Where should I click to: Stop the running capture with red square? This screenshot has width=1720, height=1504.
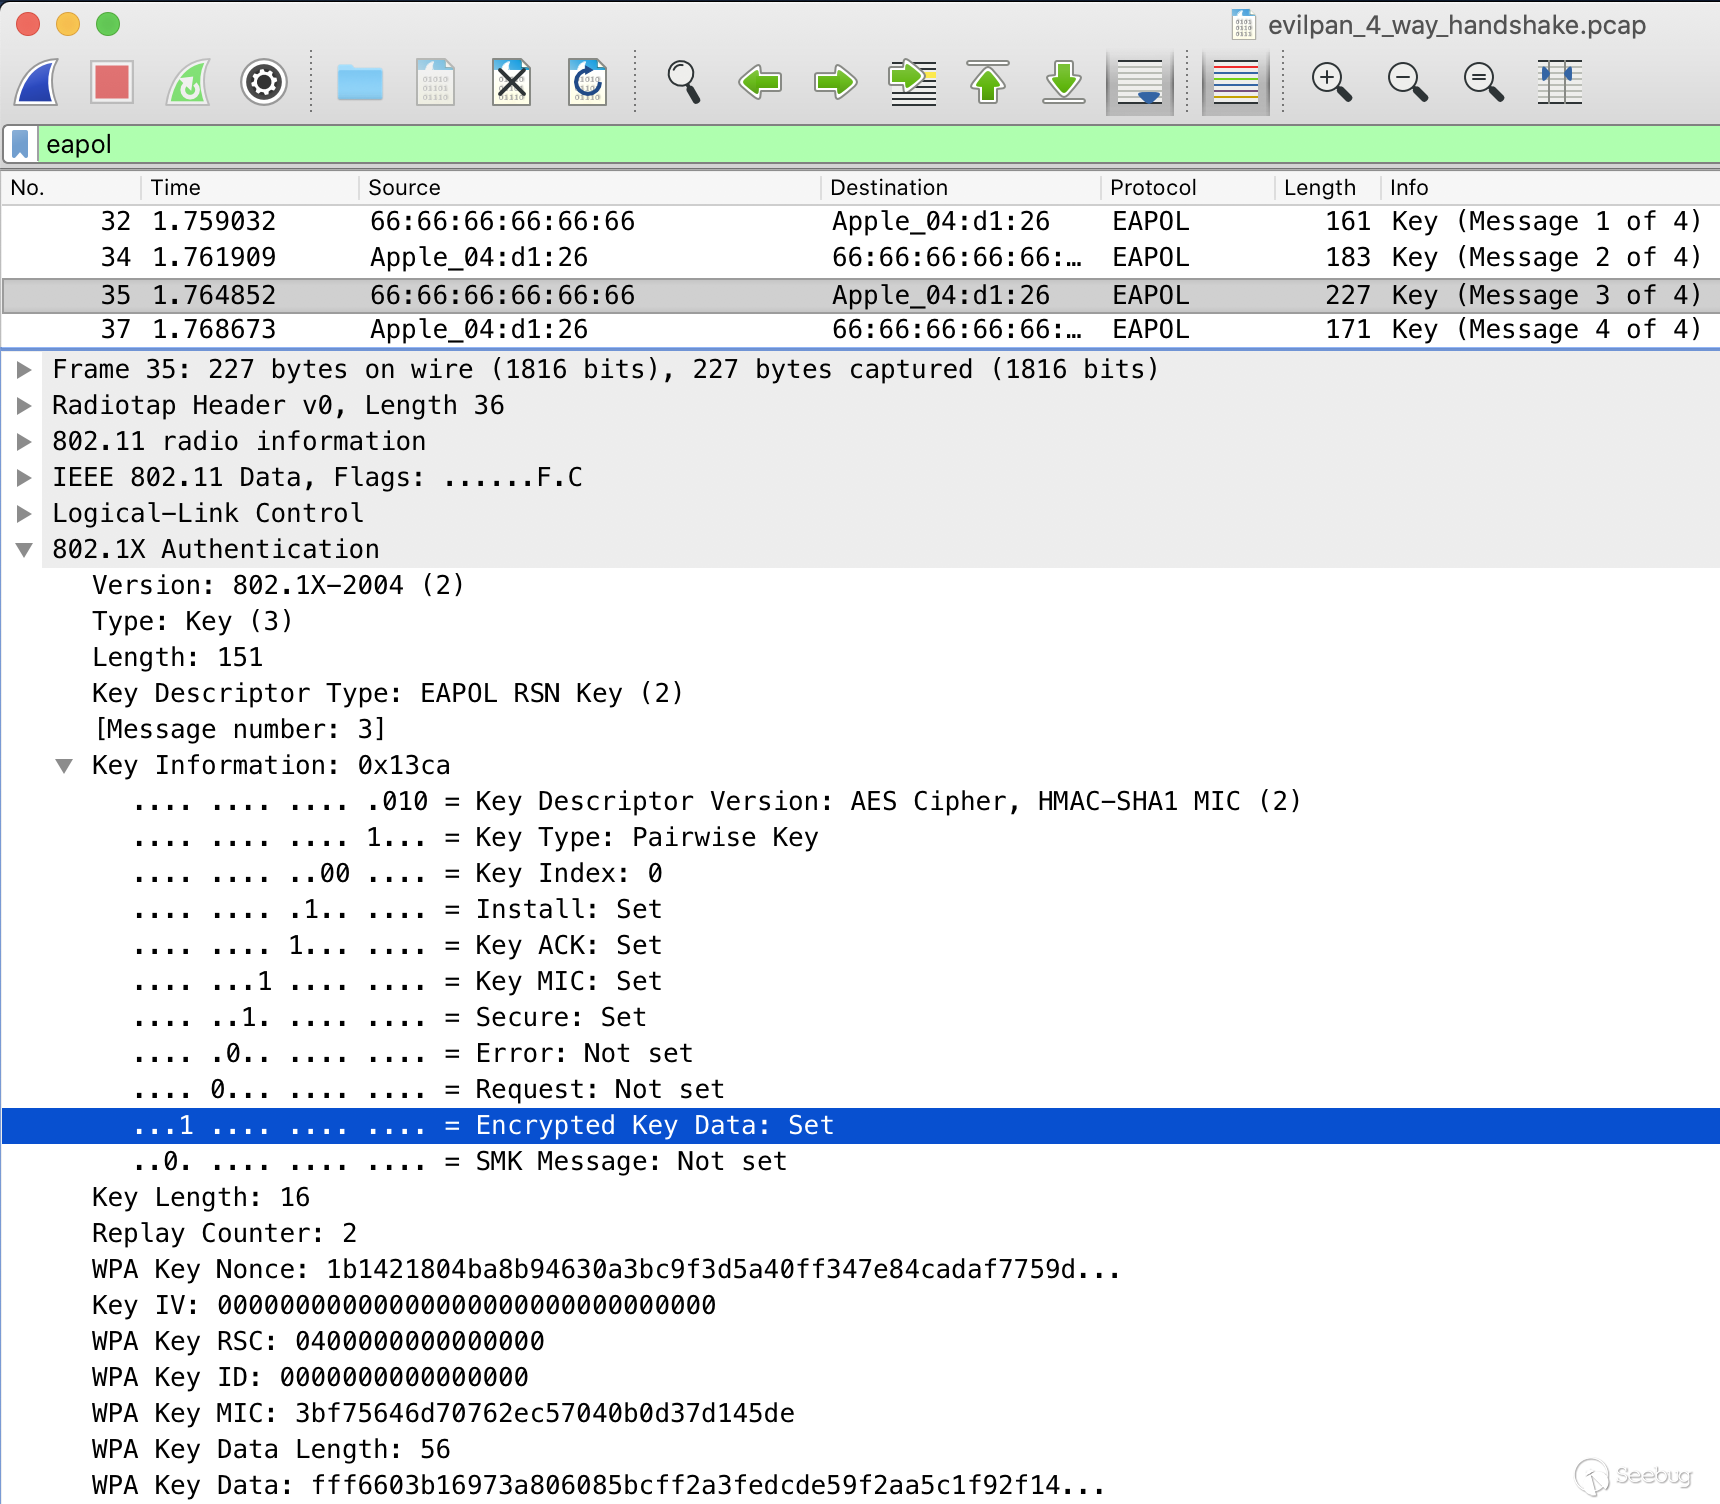(112, 82)
